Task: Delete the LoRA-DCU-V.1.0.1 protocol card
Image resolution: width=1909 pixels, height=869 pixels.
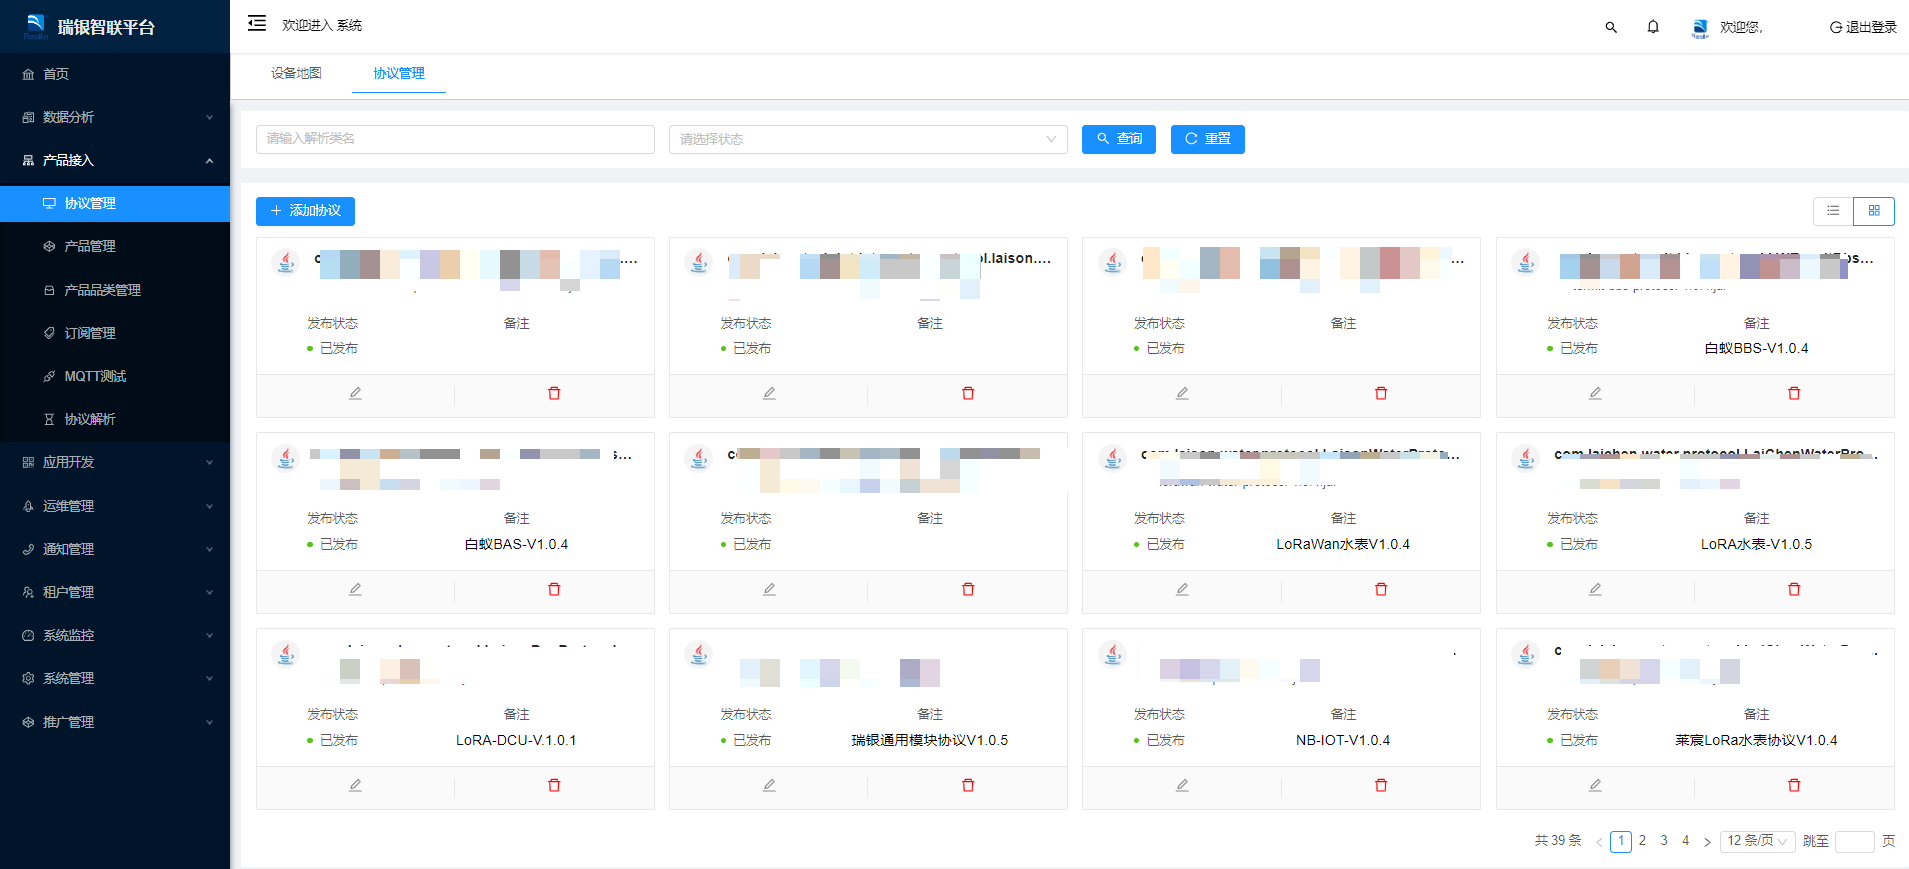Action: click(x=554, y=786)
